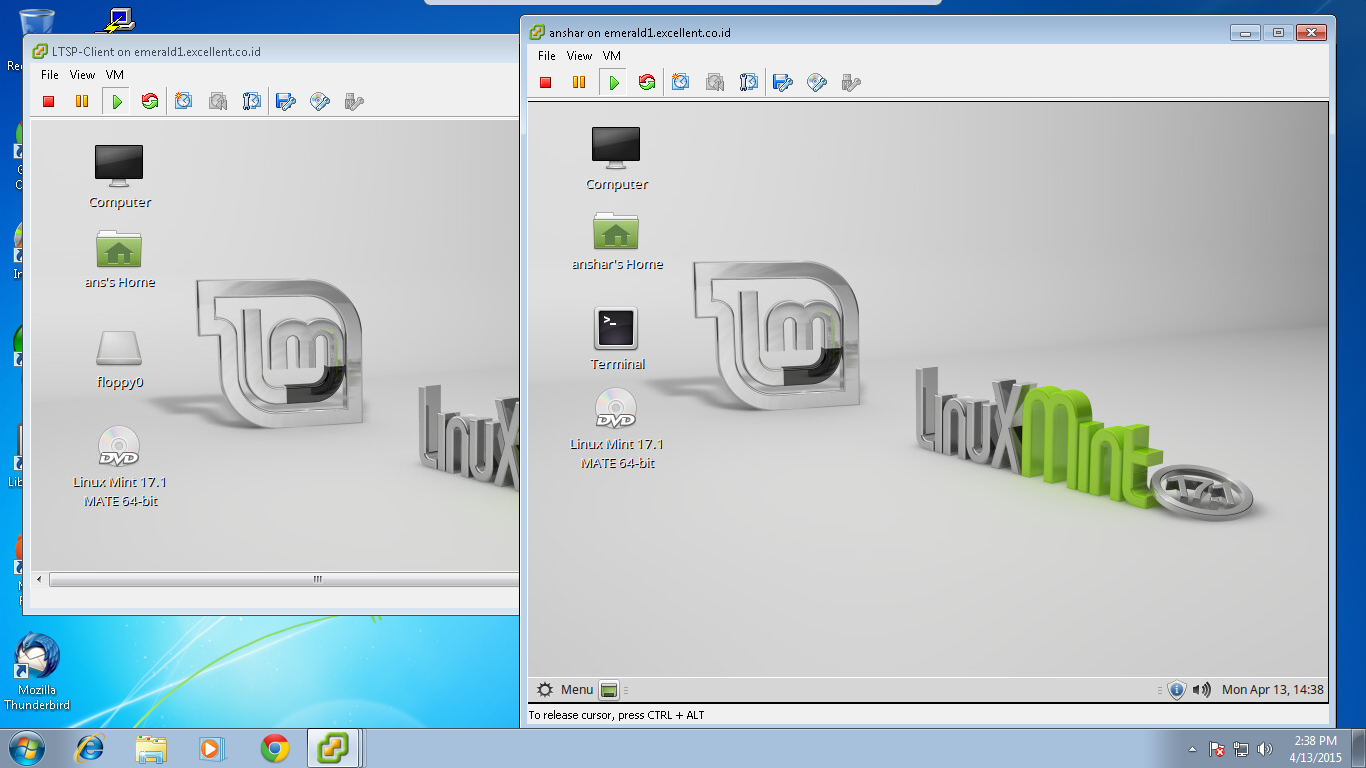Click CD/DVD device icon in anshar toolbar
The image size is (1366, 768).
(x=817, y=82)
